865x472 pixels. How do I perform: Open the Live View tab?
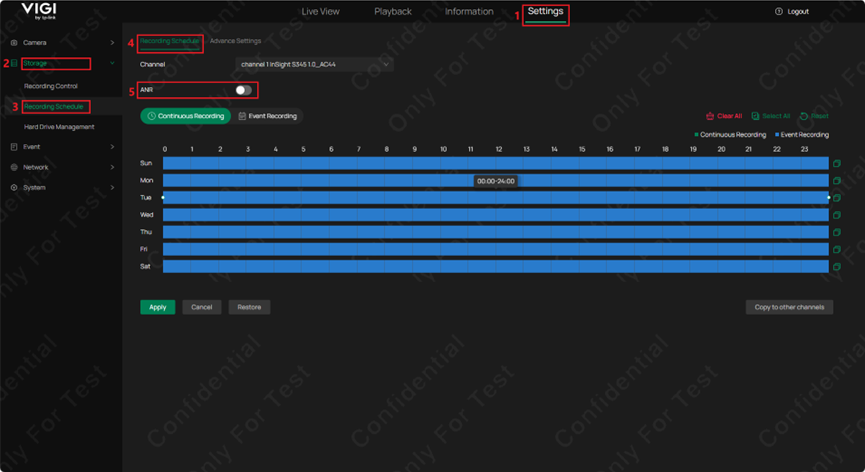tap(321, 12)
